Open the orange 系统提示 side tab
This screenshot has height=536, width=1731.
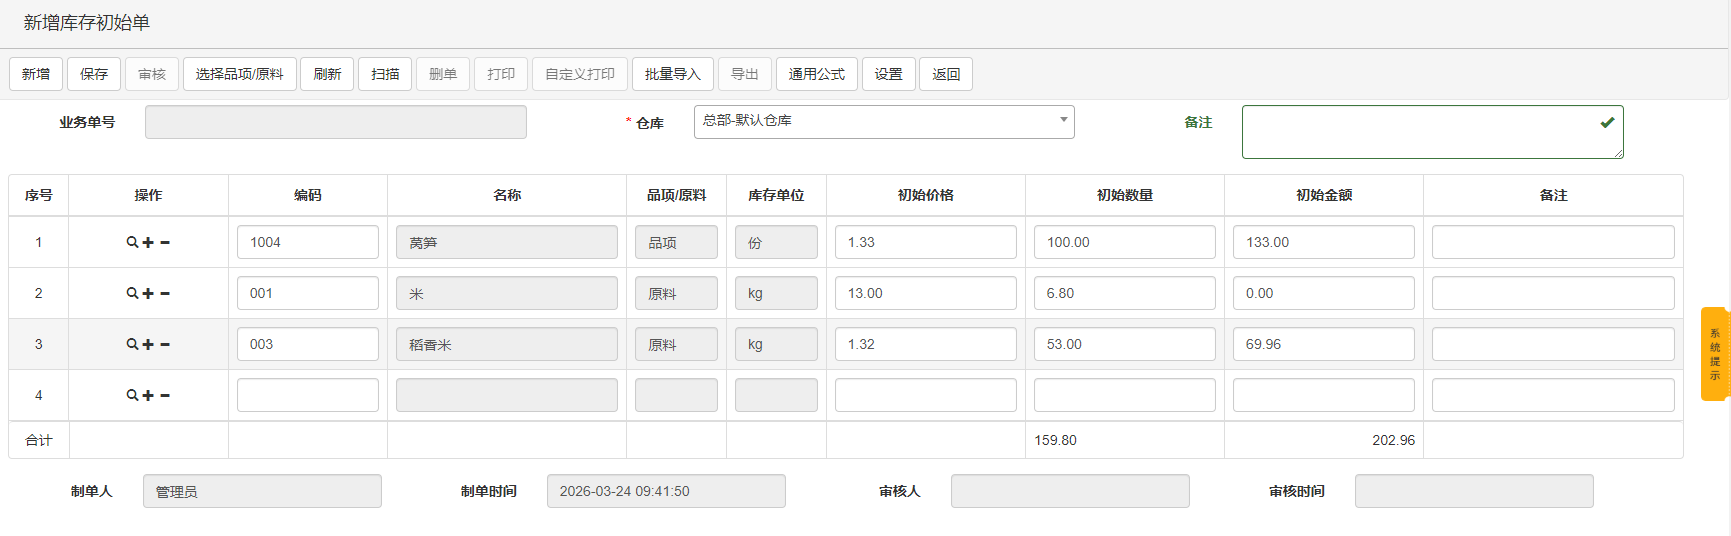(x=1714, y=354)
